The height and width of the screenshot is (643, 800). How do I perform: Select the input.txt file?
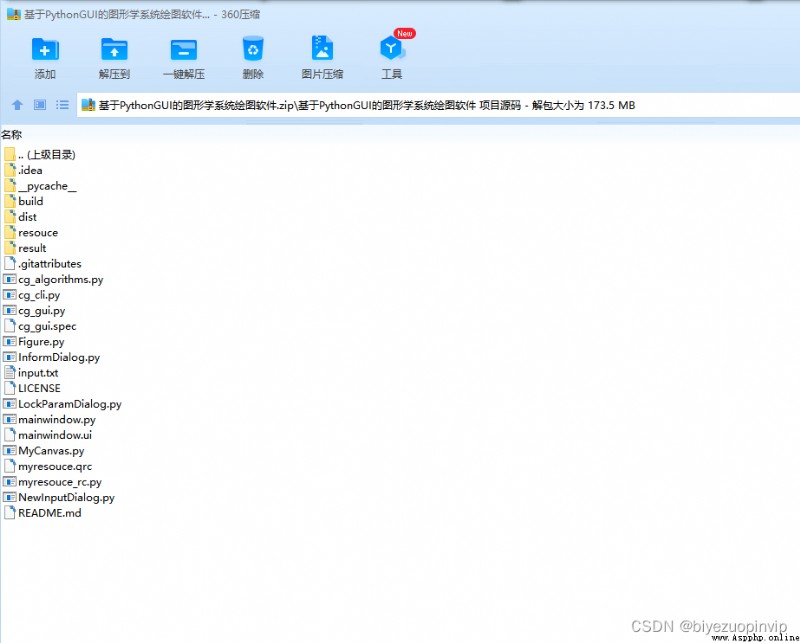31,373
